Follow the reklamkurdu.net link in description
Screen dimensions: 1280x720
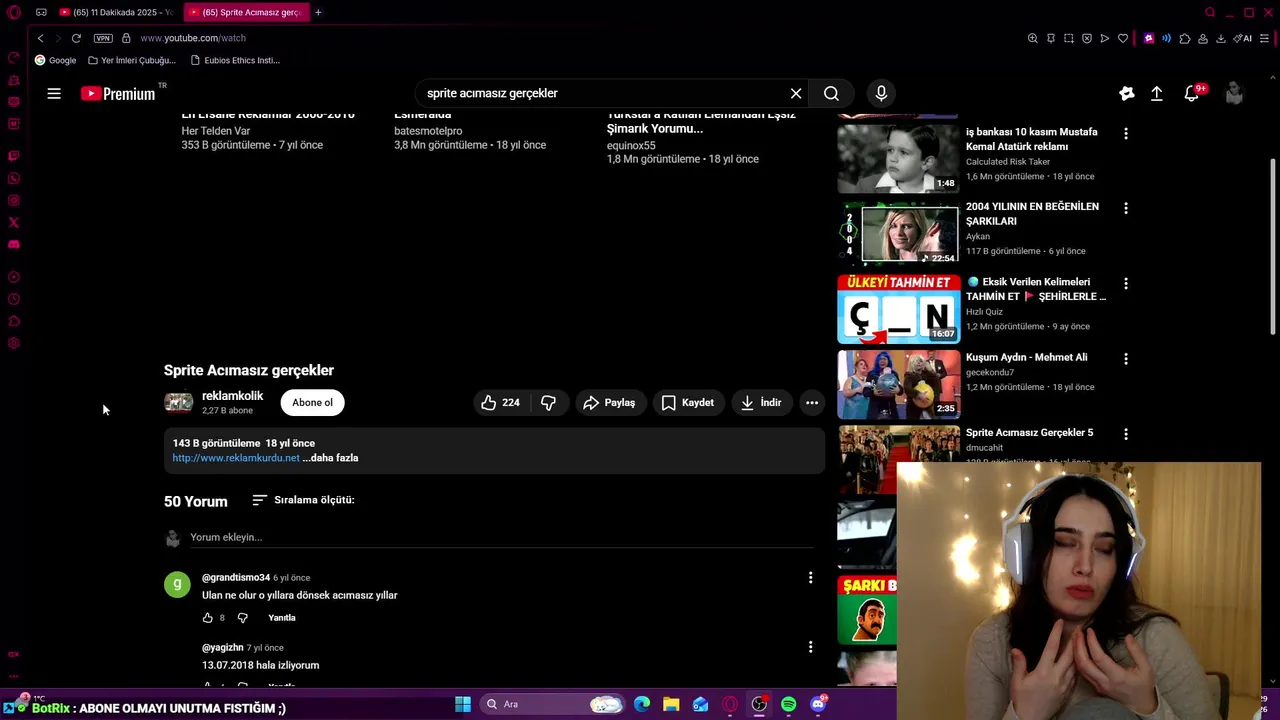[236, 458]
